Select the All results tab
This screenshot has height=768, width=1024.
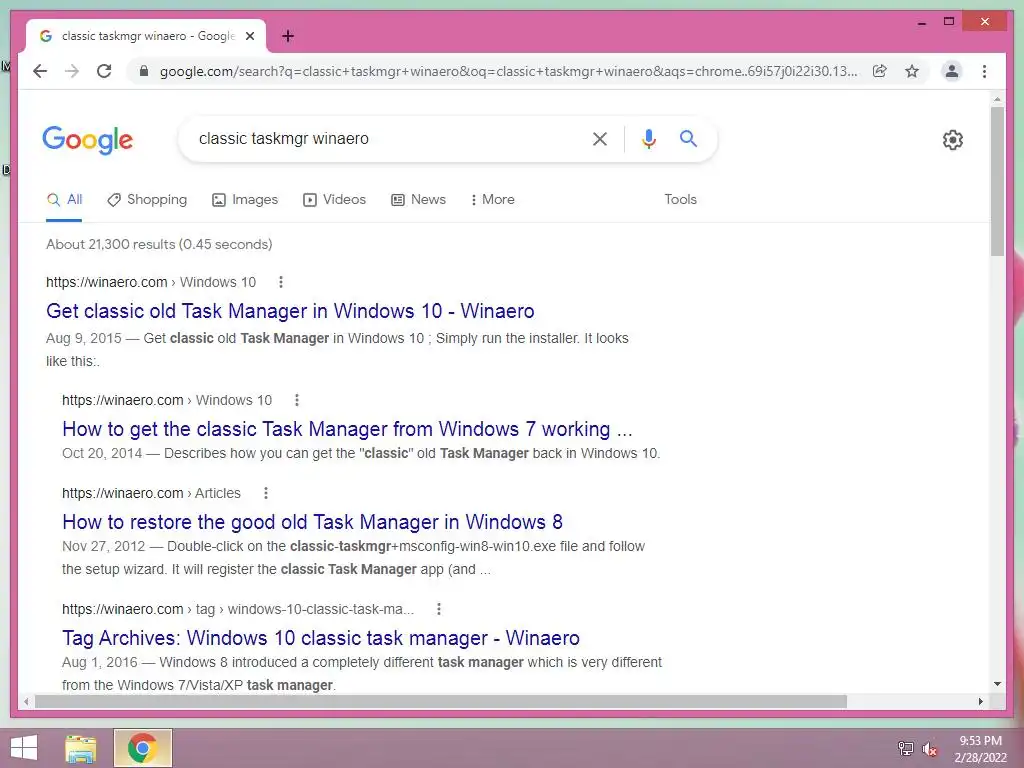(x=65, y=200)
